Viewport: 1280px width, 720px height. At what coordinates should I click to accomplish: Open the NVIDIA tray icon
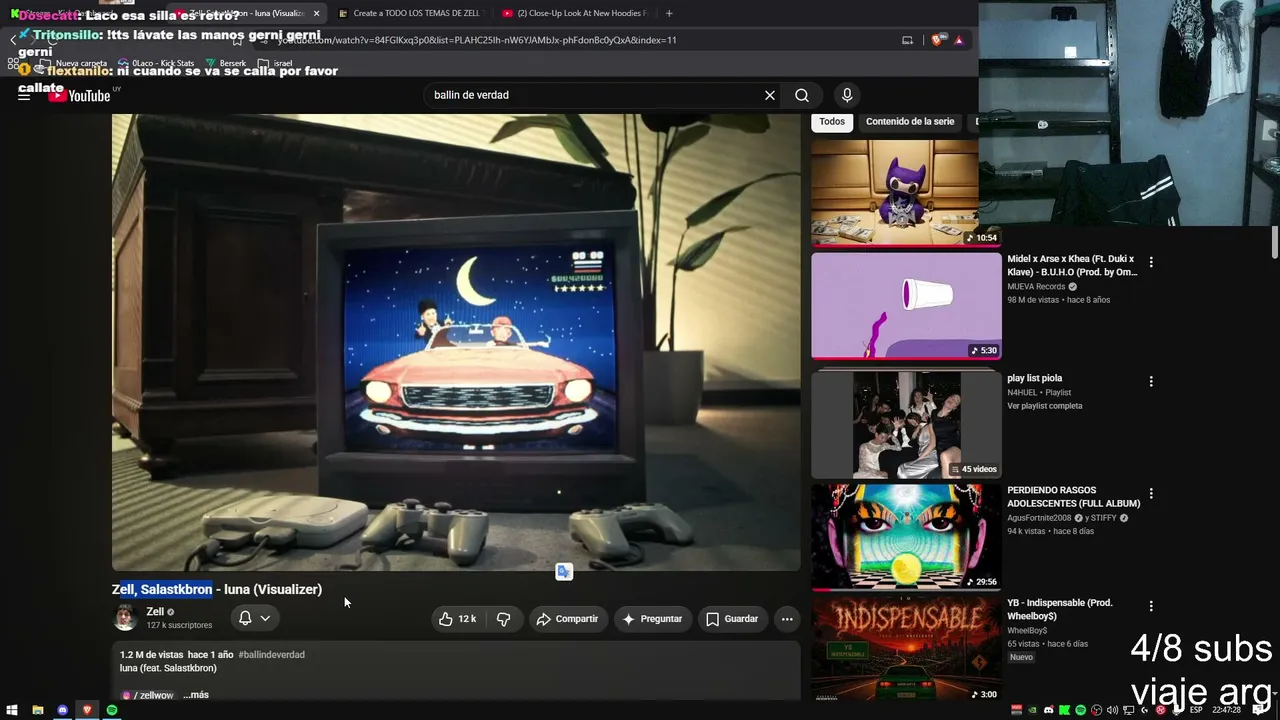coord(1033,710)
